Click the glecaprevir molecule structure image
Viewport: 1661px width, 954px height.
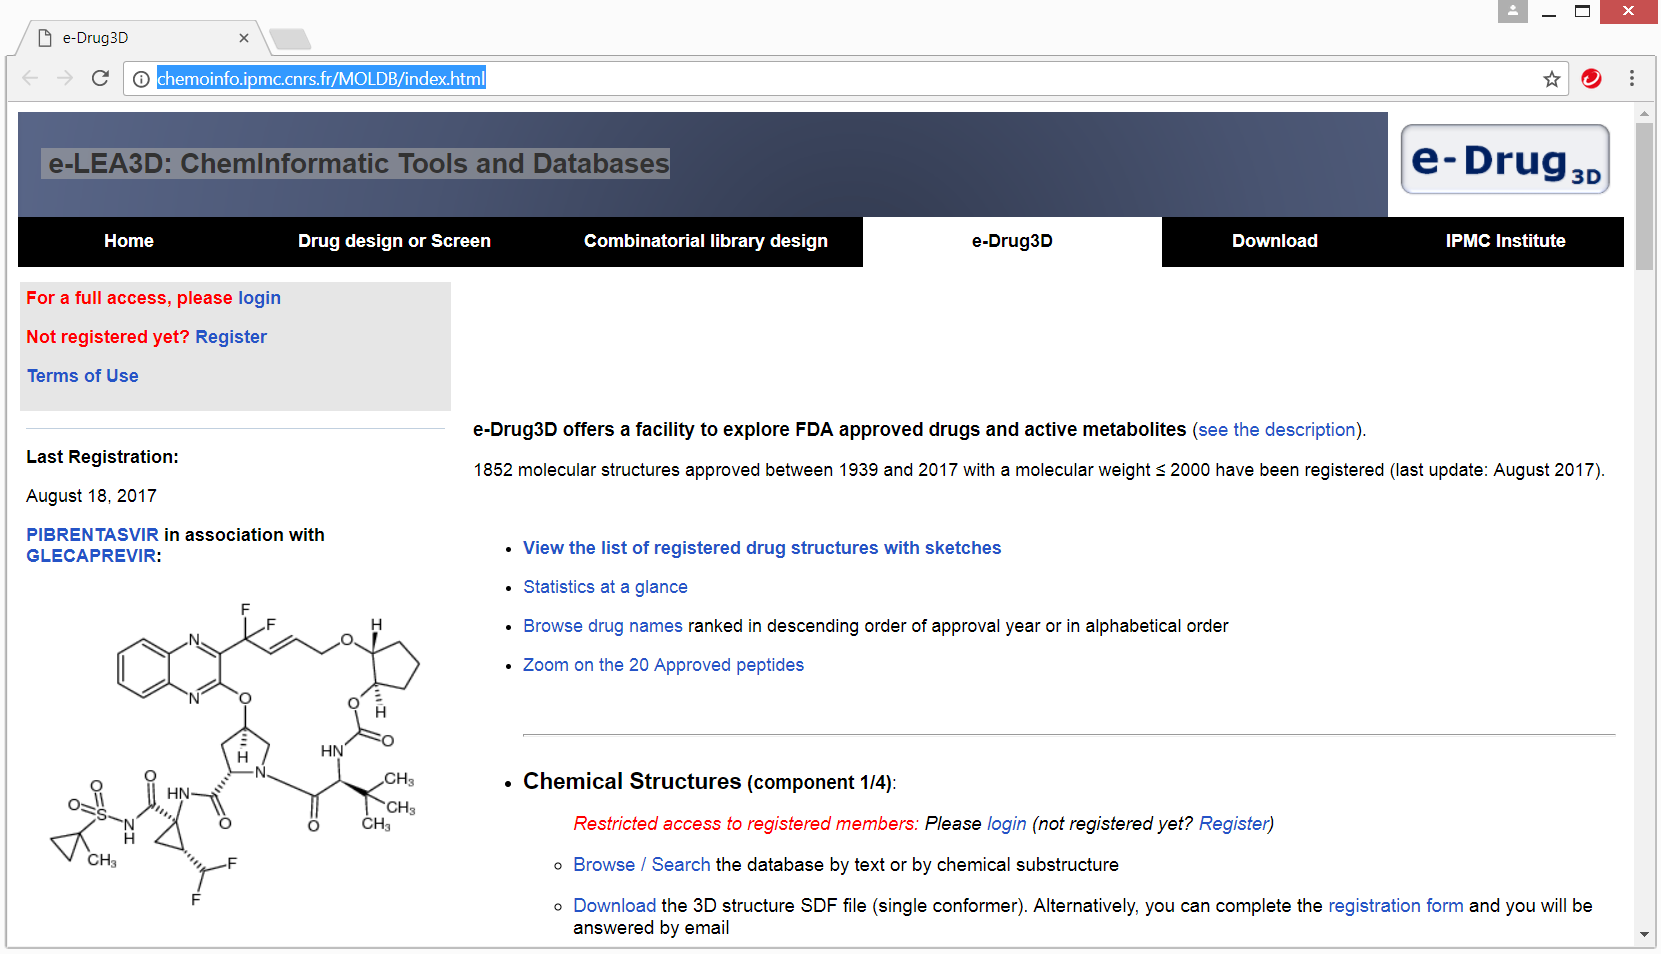click(x=235, y=755)
